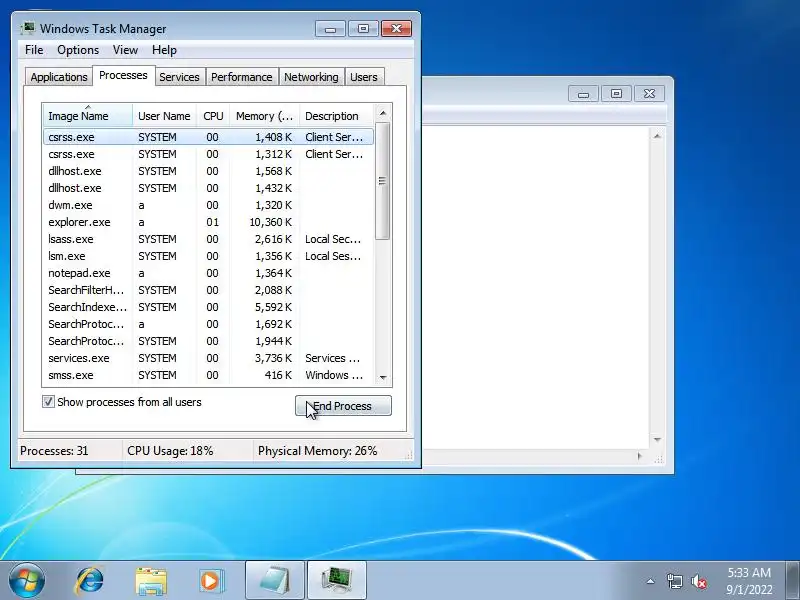This screenshot has width=800, height=600.
Task: Click Notepad vertical scroll down arrow
Action: (657, 439)
